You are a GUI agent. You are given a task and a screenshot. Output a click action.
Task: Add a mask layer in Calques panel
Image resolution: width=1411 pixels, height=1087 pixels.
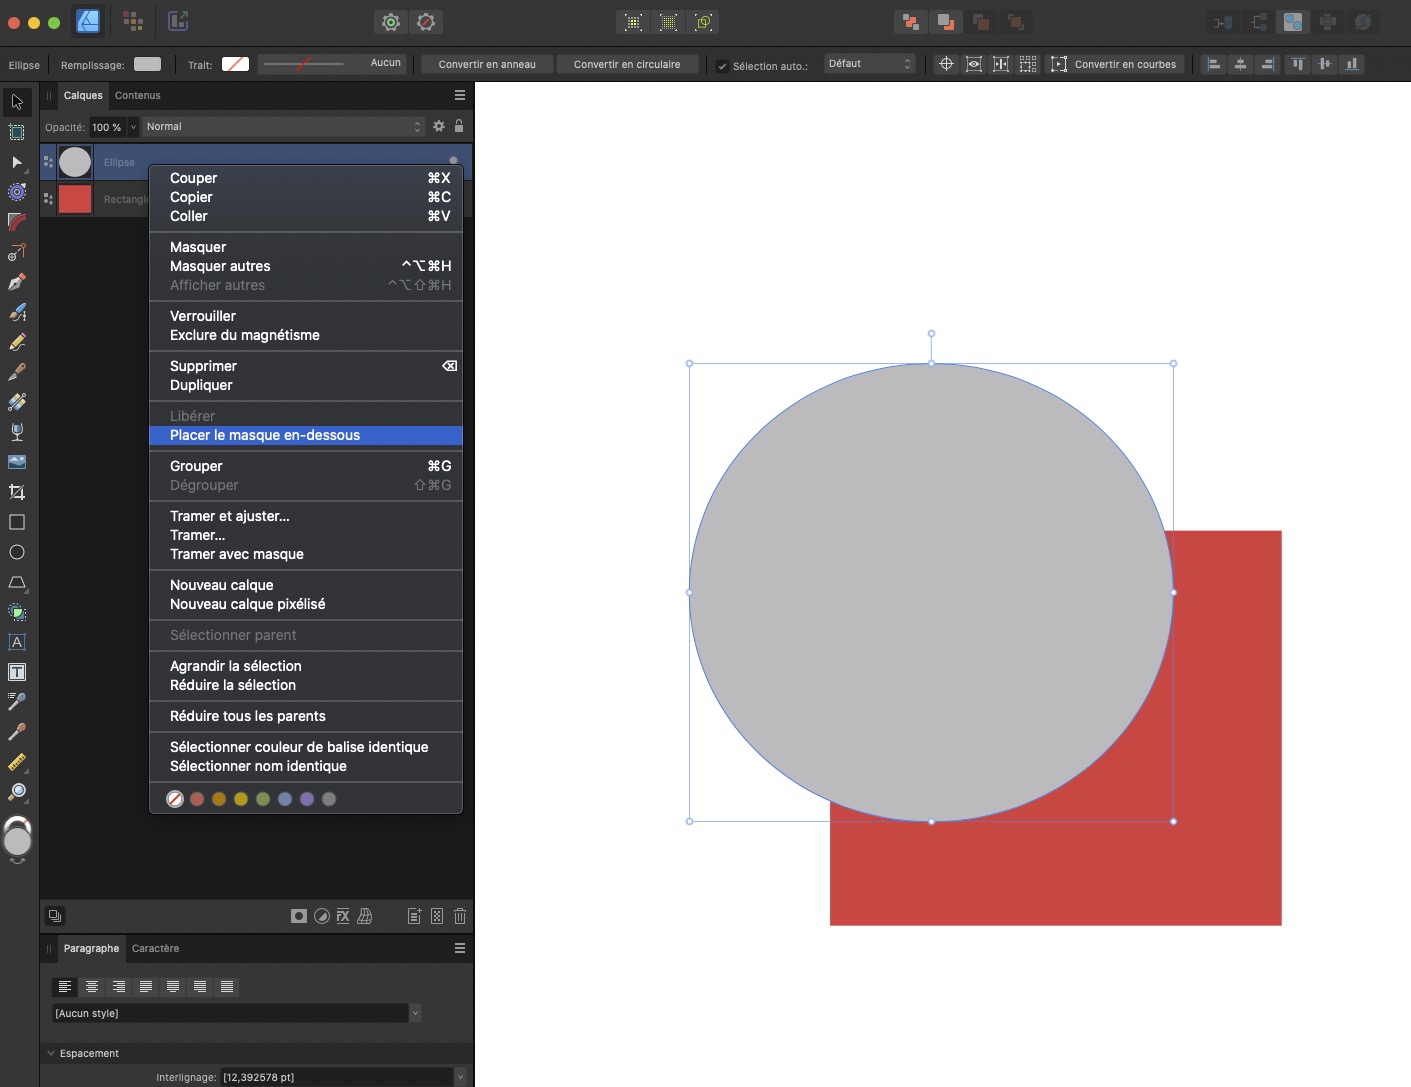pyautogui.click(x=298, y=916)
